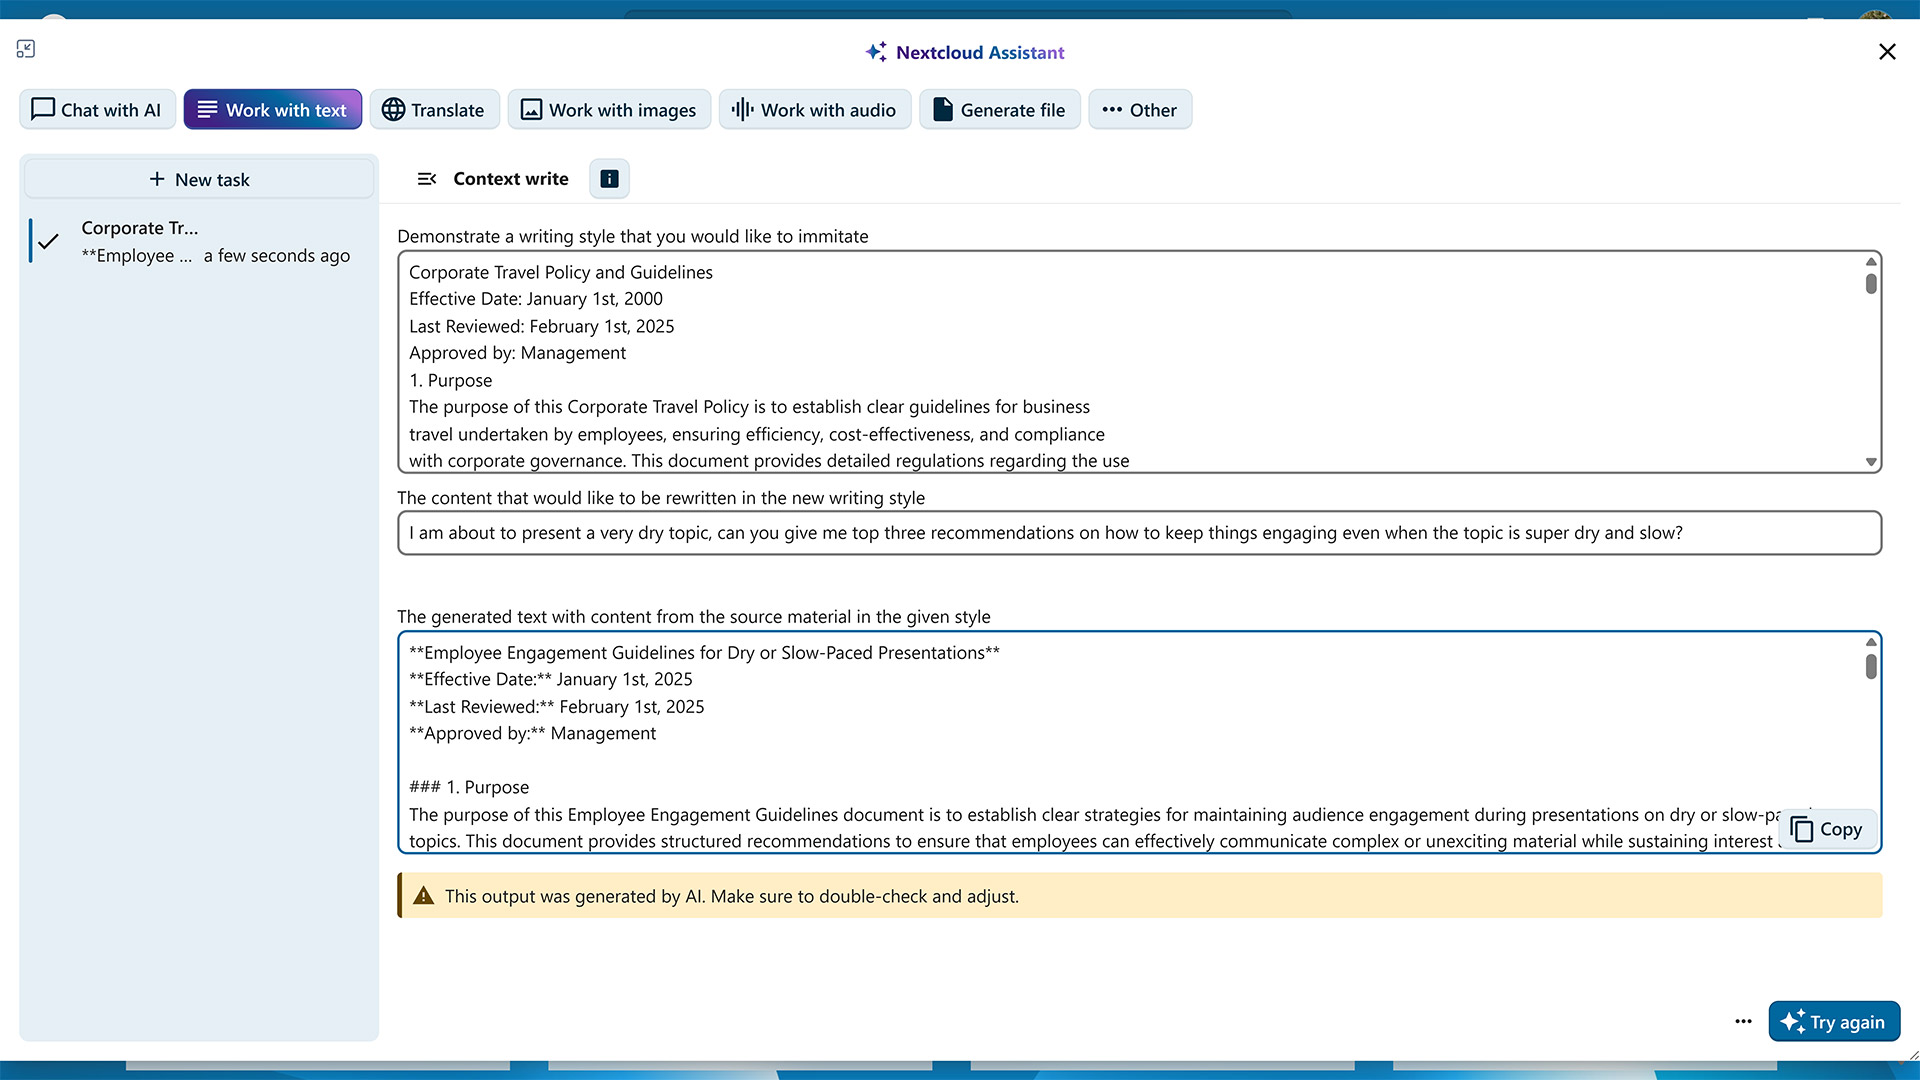Click the AI-generated output warning text
The height and width of the screenshot is (1080, 1920).
coord(732,896)
